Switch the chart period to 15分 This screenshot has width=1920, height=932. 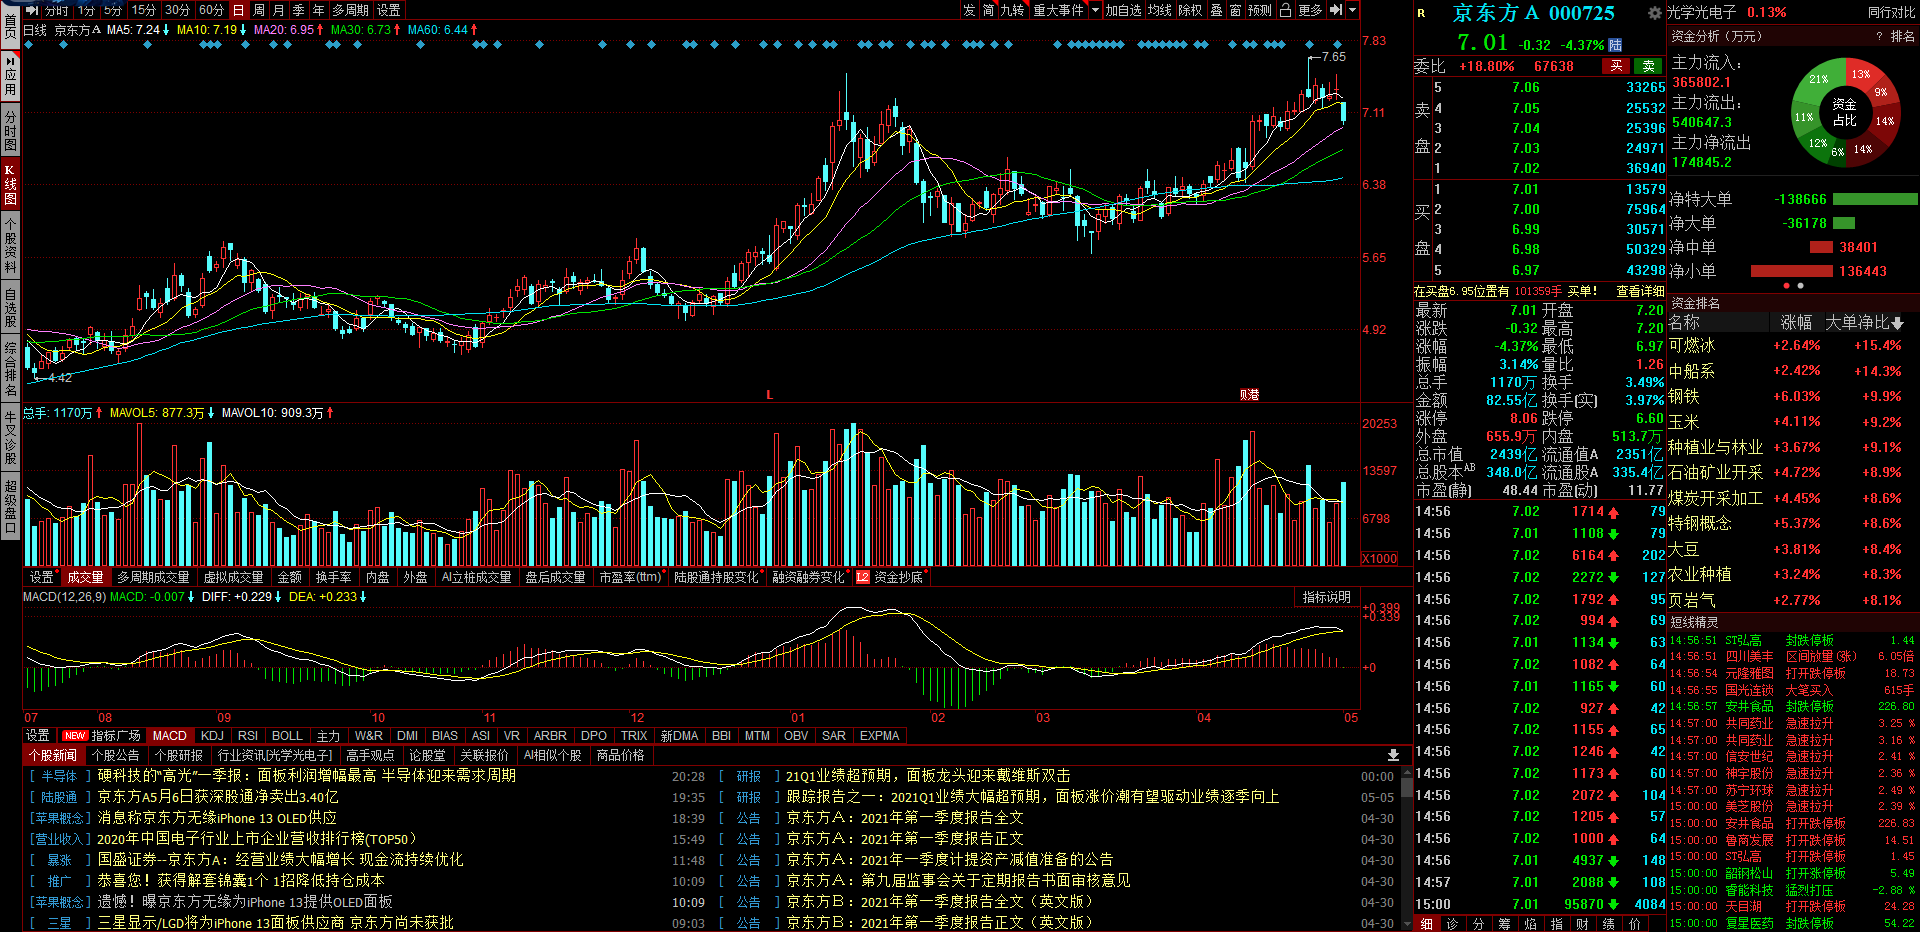coord(144,10)
